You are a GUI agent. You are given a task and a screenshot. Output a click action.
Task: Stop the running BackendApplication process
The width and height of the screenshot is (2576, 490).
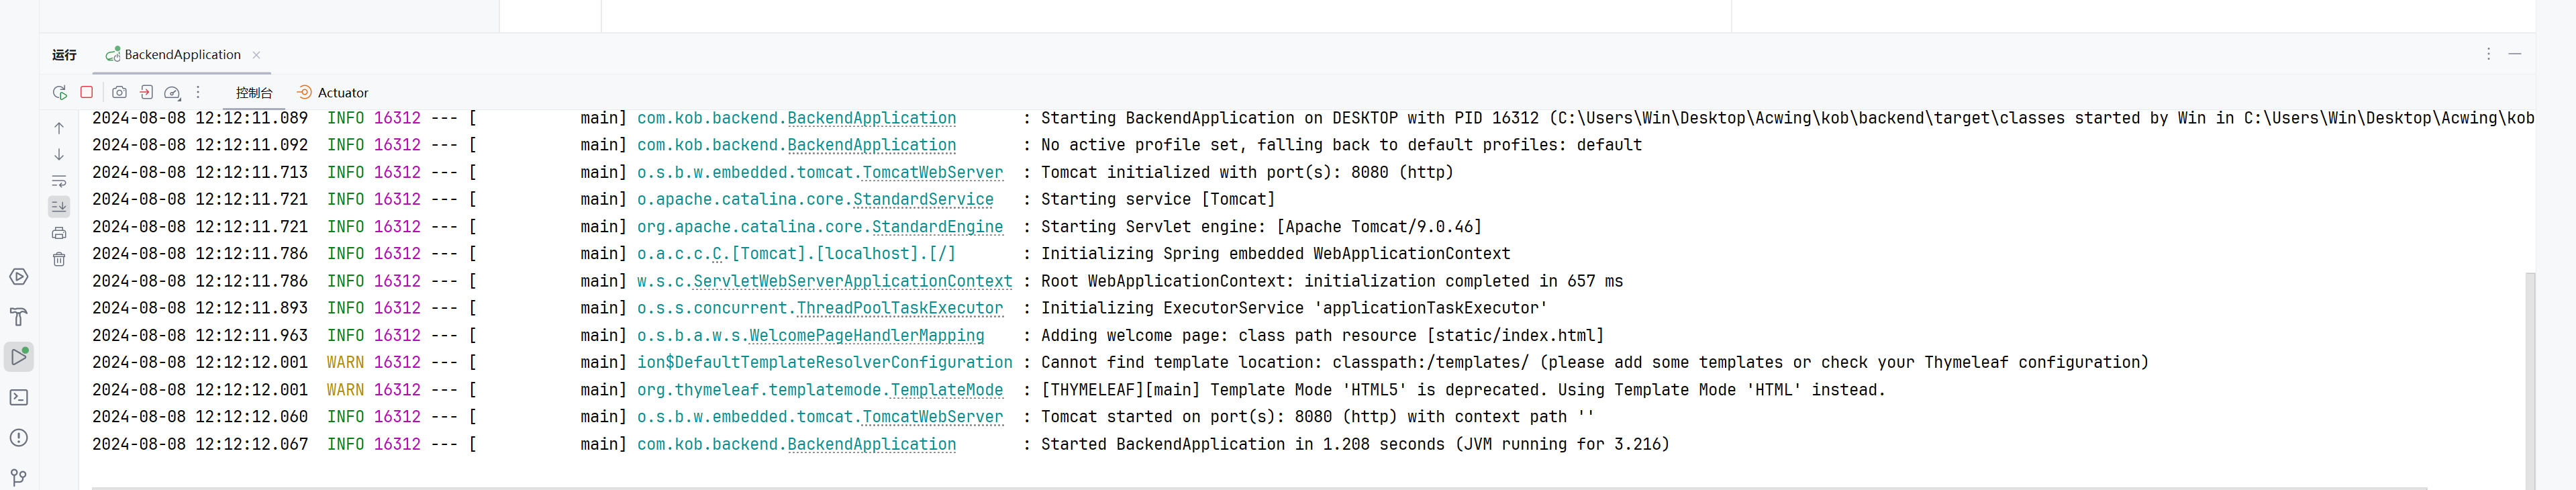[x=87, y=92]
